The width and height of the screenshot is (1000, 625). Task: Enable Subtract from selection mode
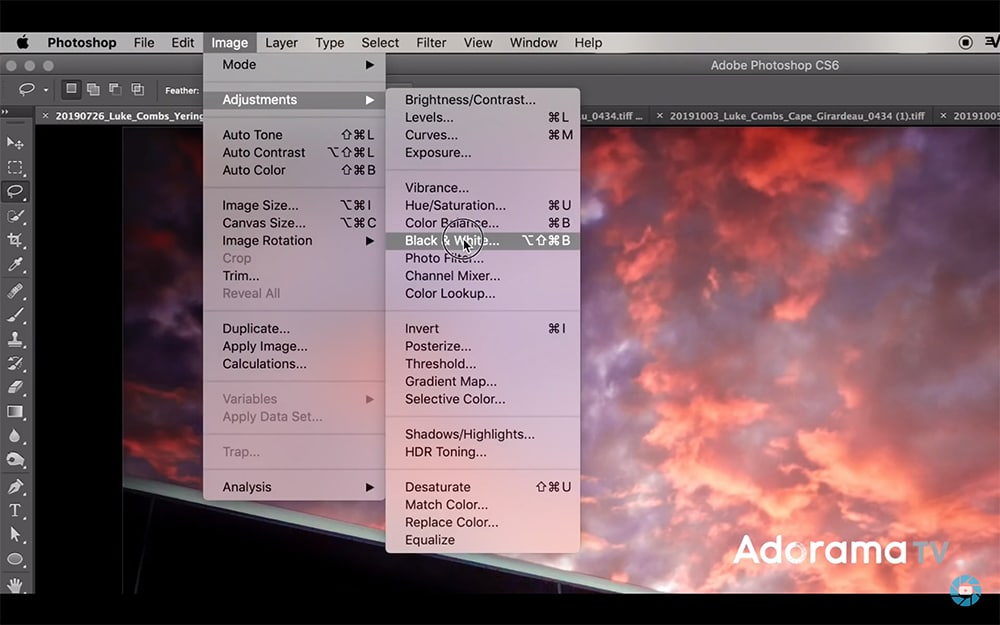coord(115,90)
